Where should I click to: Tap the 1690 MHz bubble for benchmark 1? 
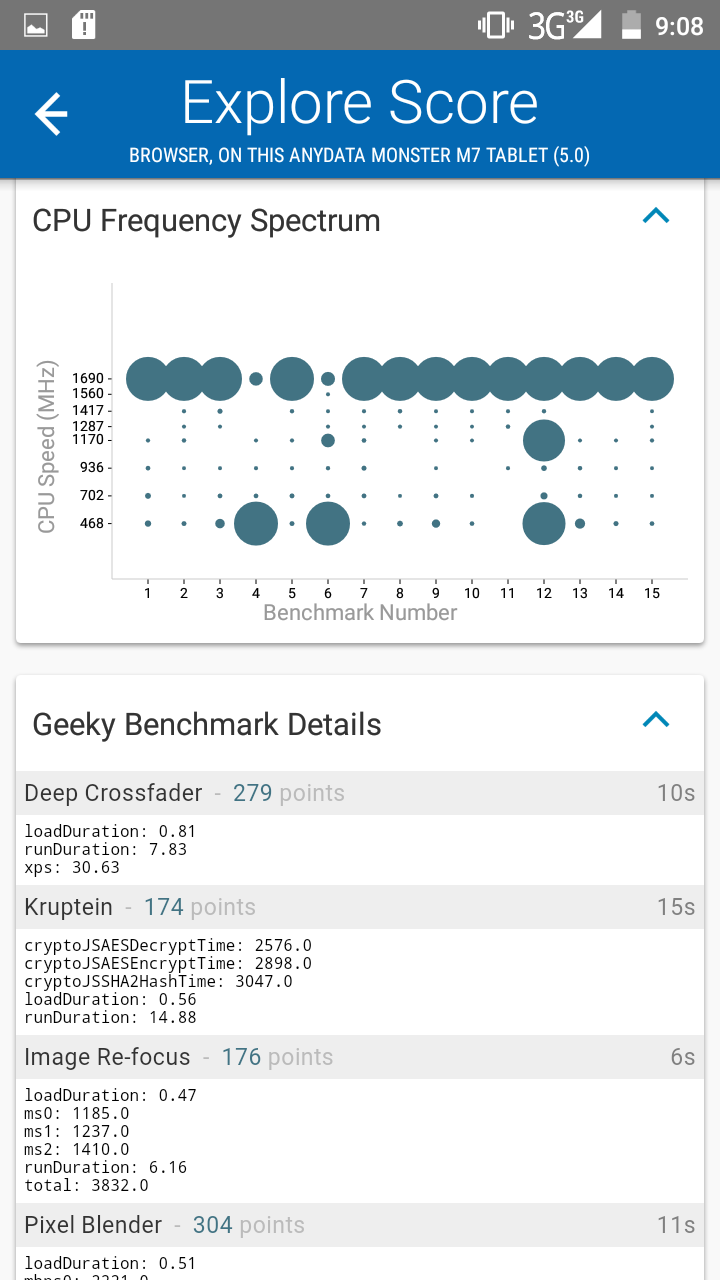[x=148, y=378]
